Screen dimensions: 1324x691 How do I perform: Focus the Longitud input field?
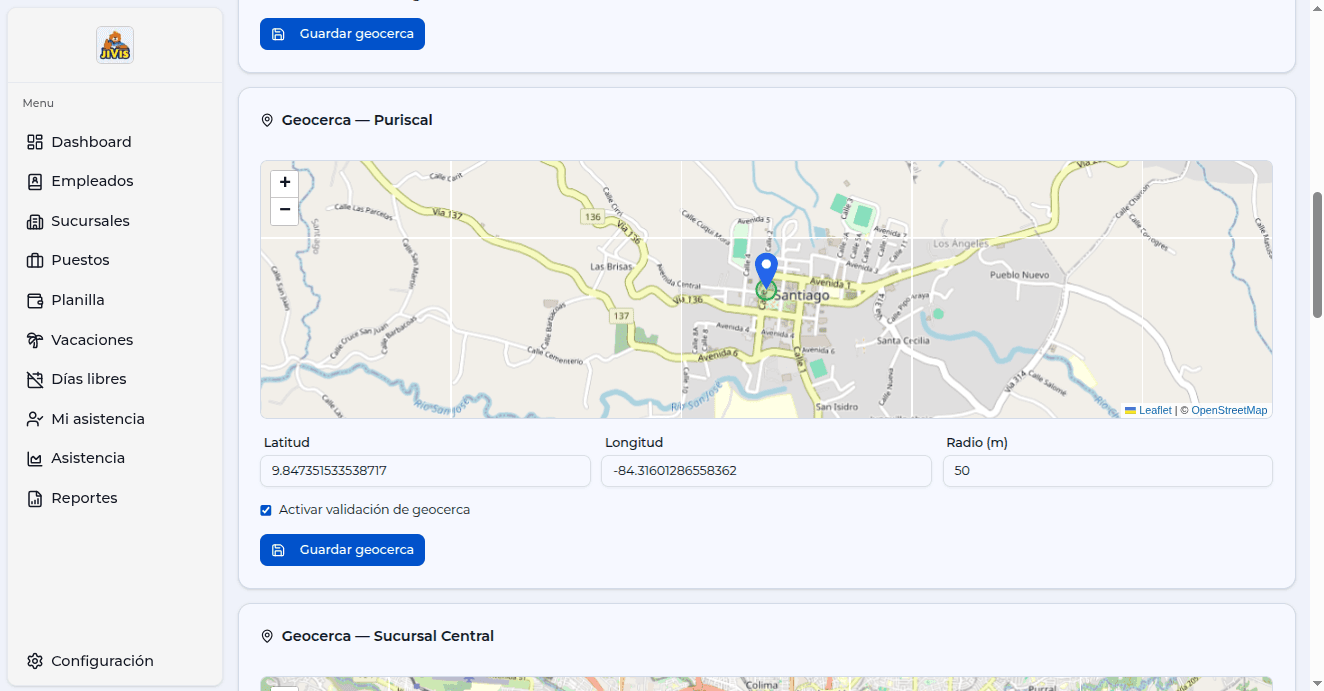766,471
